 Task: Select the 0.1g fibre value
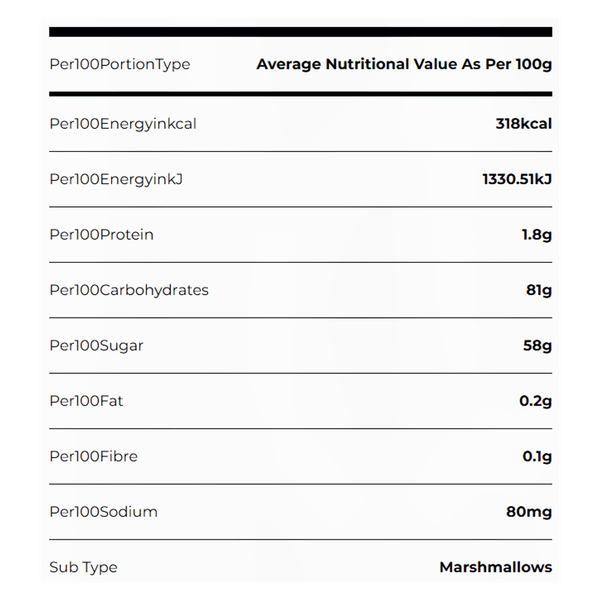tap(536, 456)
